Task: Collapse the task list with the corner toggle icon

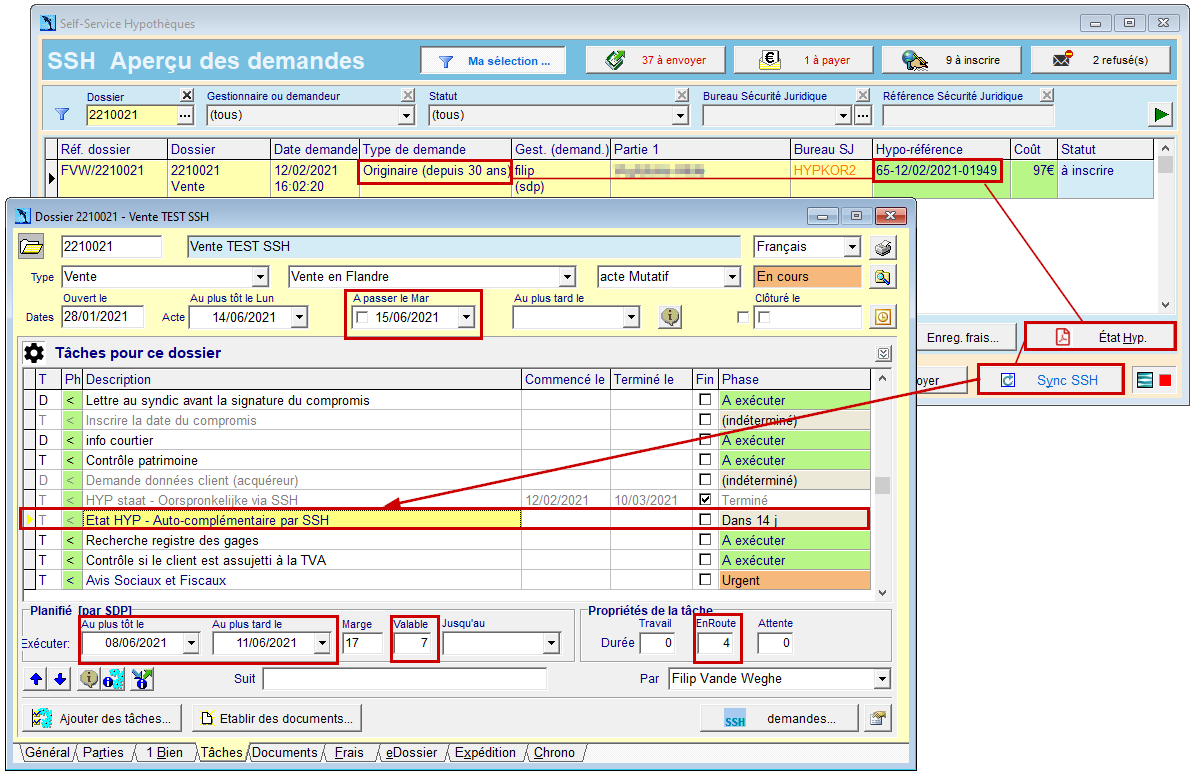Action: (x=883, y=353)
